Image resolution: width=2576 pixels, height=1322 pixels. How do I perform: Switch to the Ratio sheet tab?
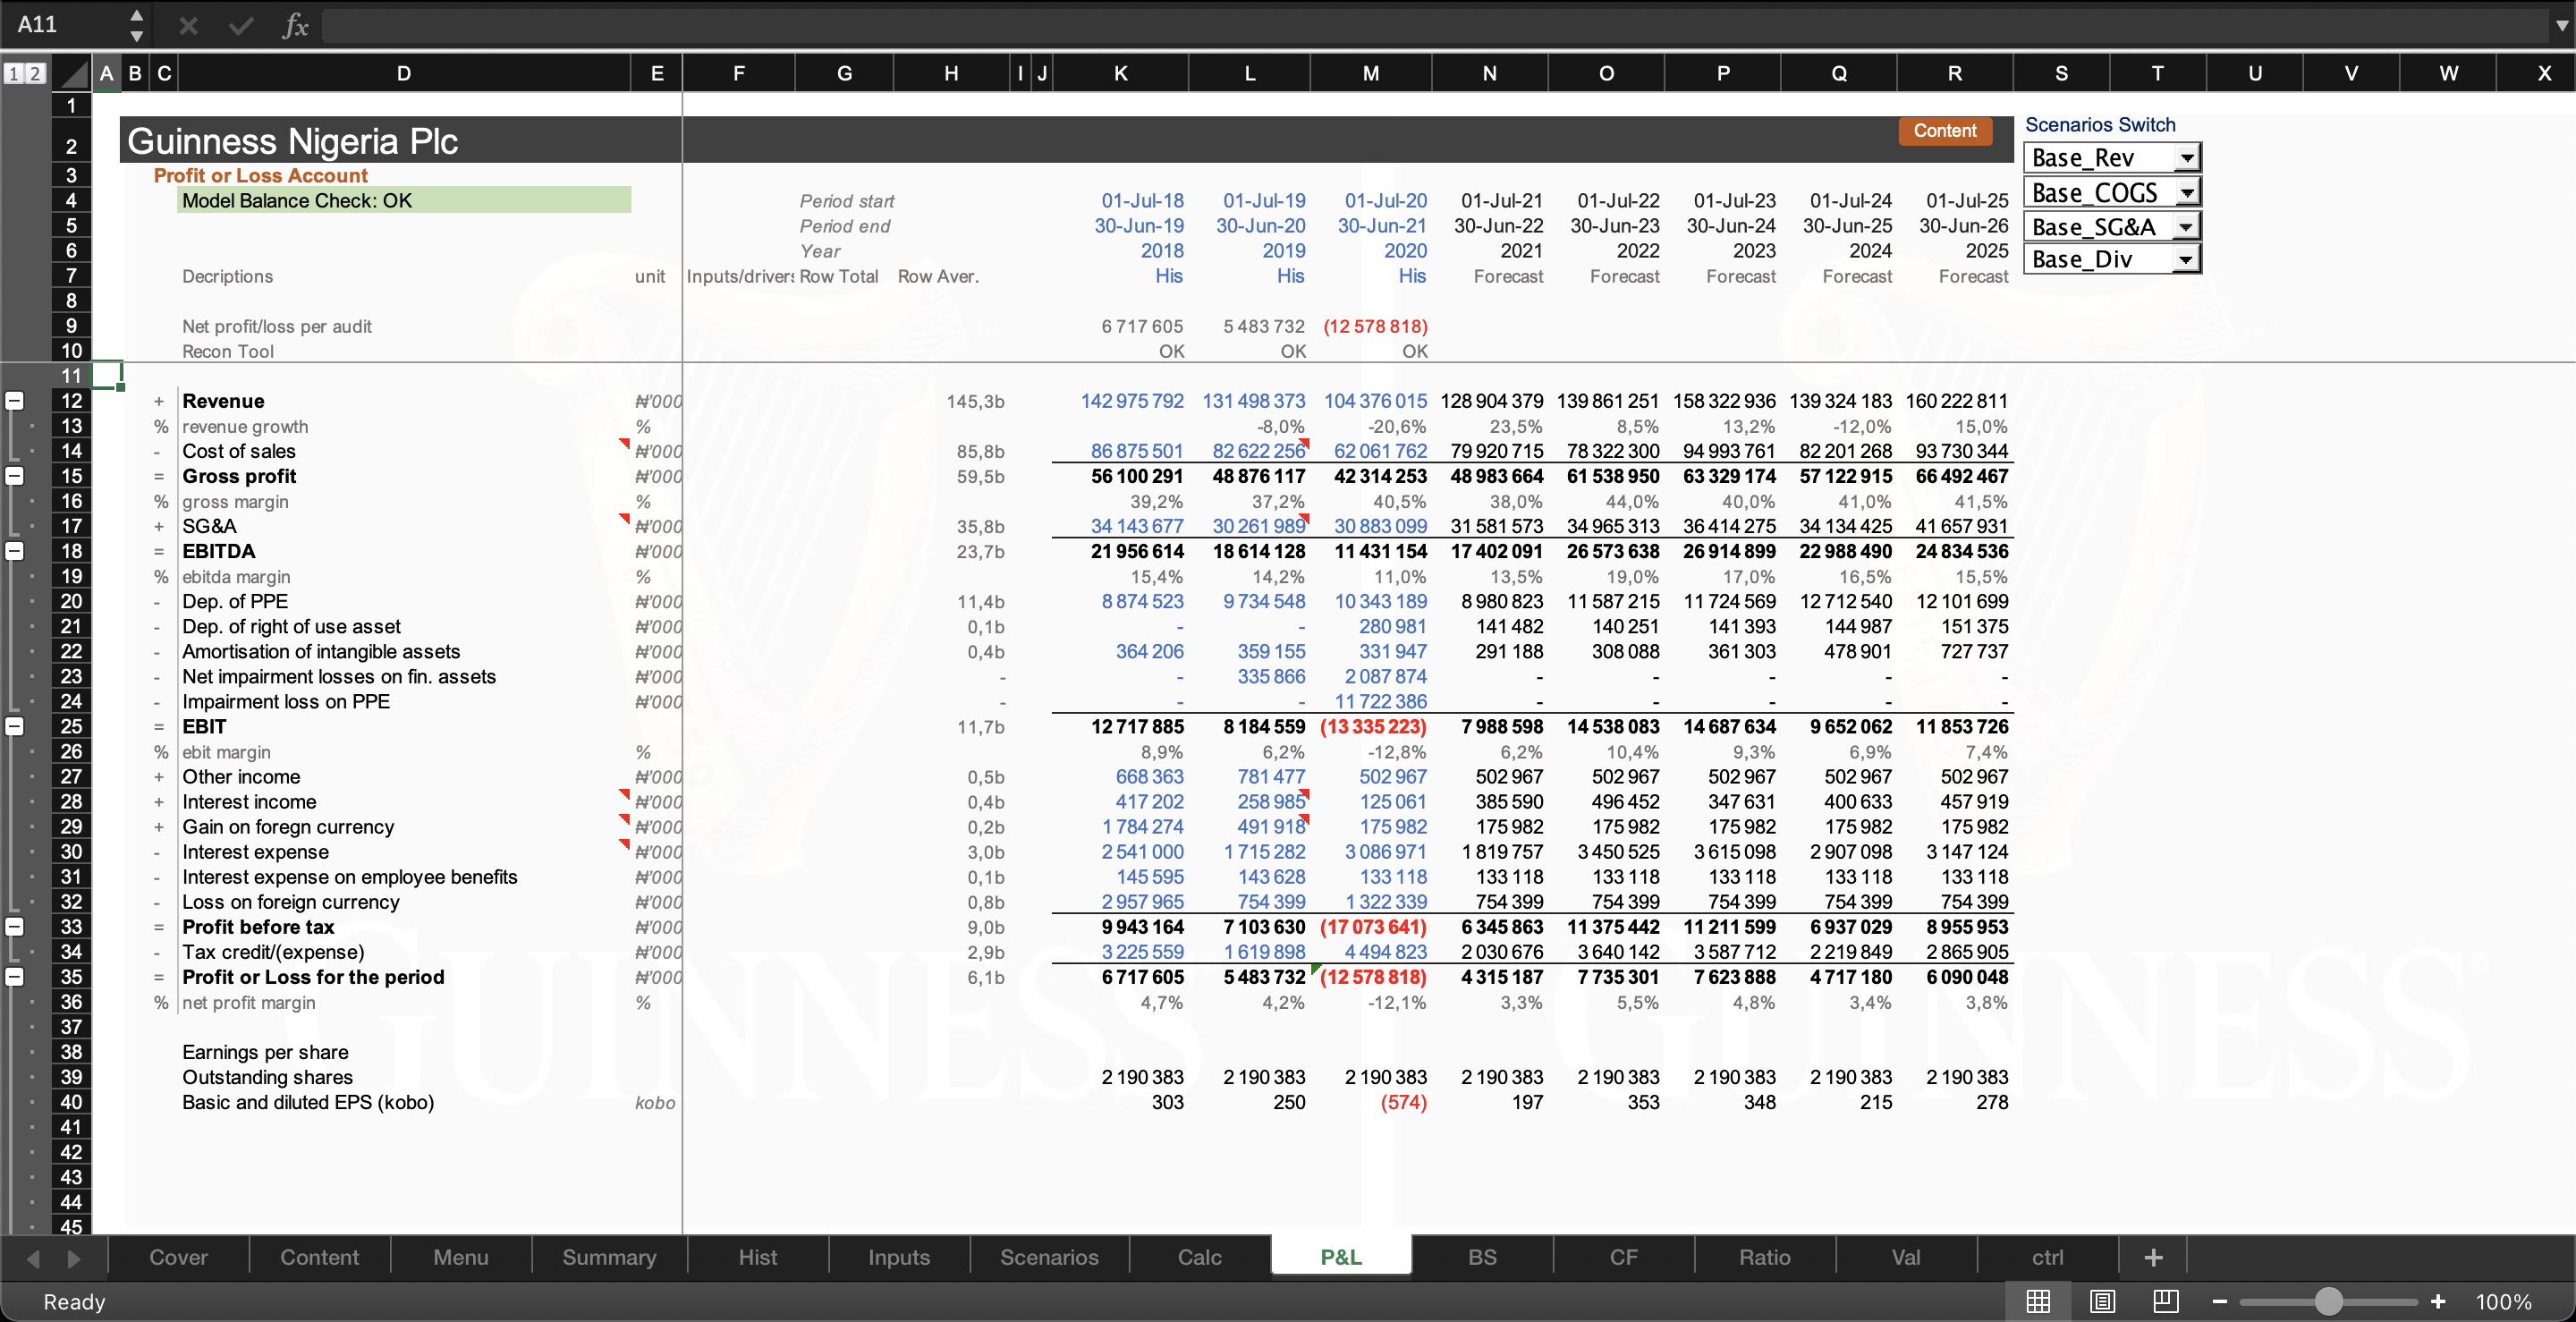point(1765,1257)
